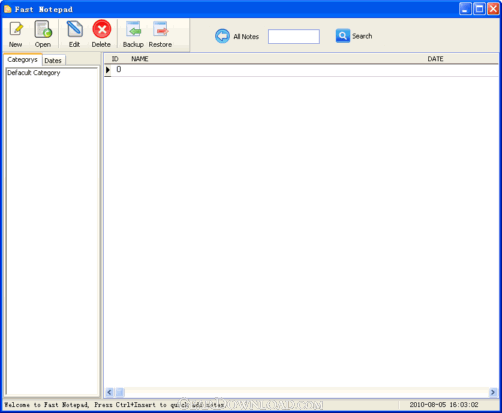Click the Fast Notepad title bar icon

[x=7, y=9]
